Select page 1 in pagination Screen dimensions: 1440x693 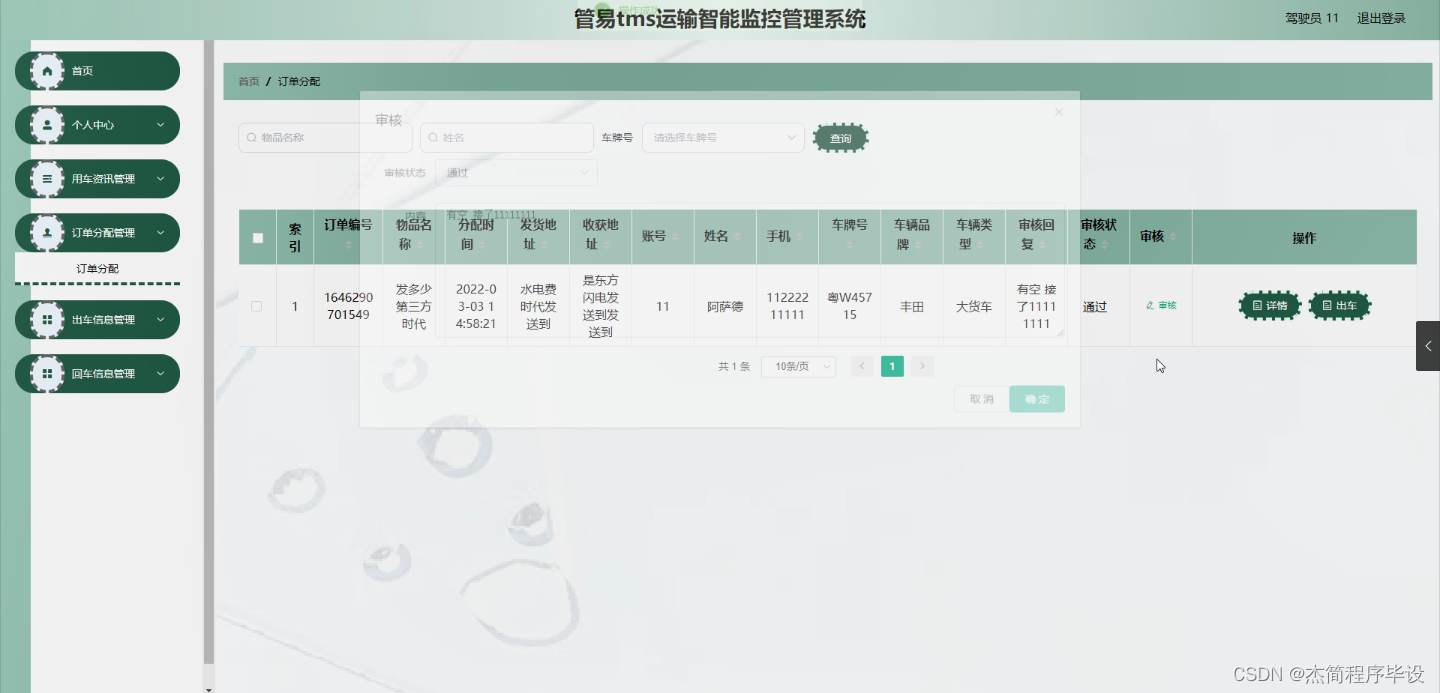892,367
